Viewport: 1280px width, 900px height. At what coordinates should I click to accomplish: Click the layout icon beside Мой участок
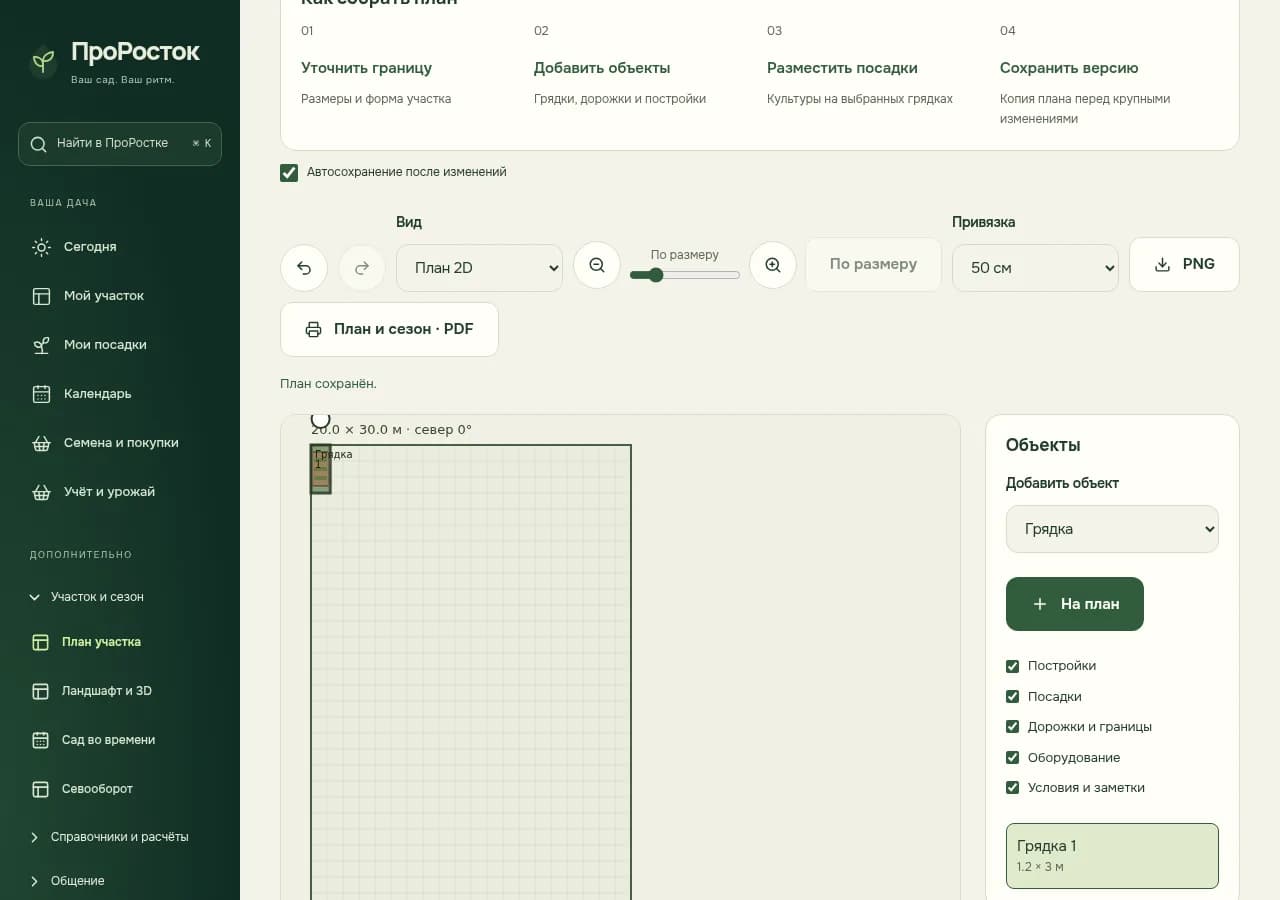click(x=41, y=296)
